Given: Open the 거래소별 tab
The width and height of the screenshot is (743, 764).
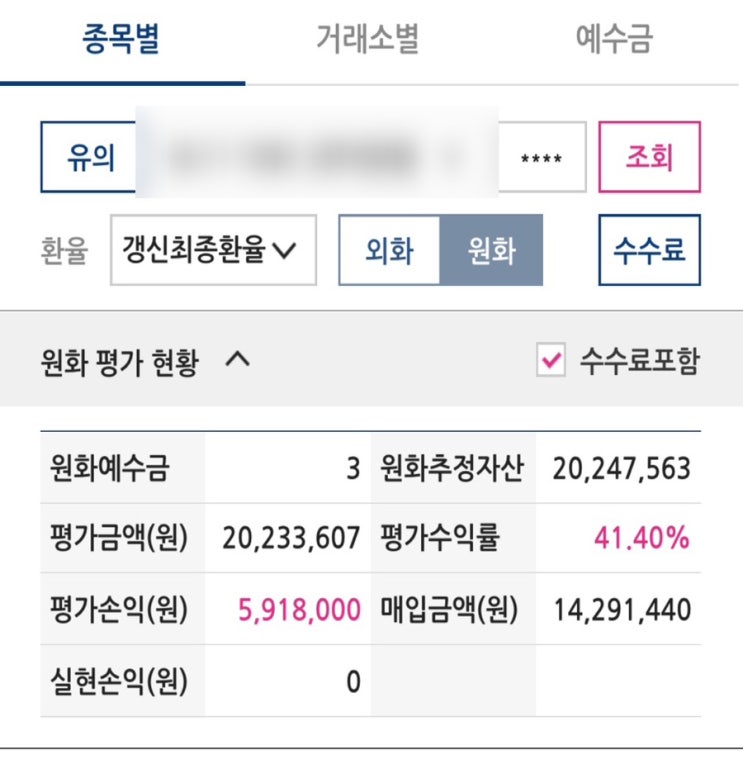Looking at the screenshot, I should point(367,41).
